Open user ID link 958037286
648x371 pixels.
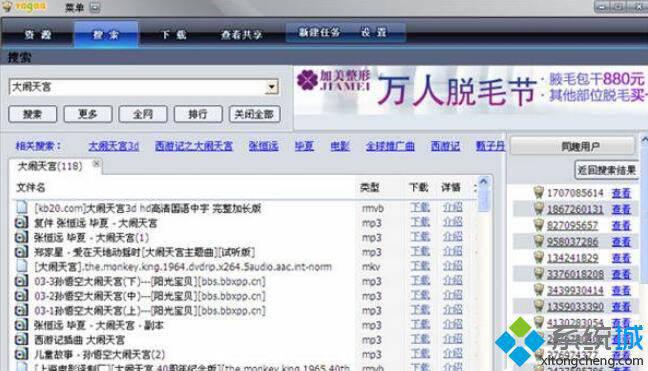point(572,242)
